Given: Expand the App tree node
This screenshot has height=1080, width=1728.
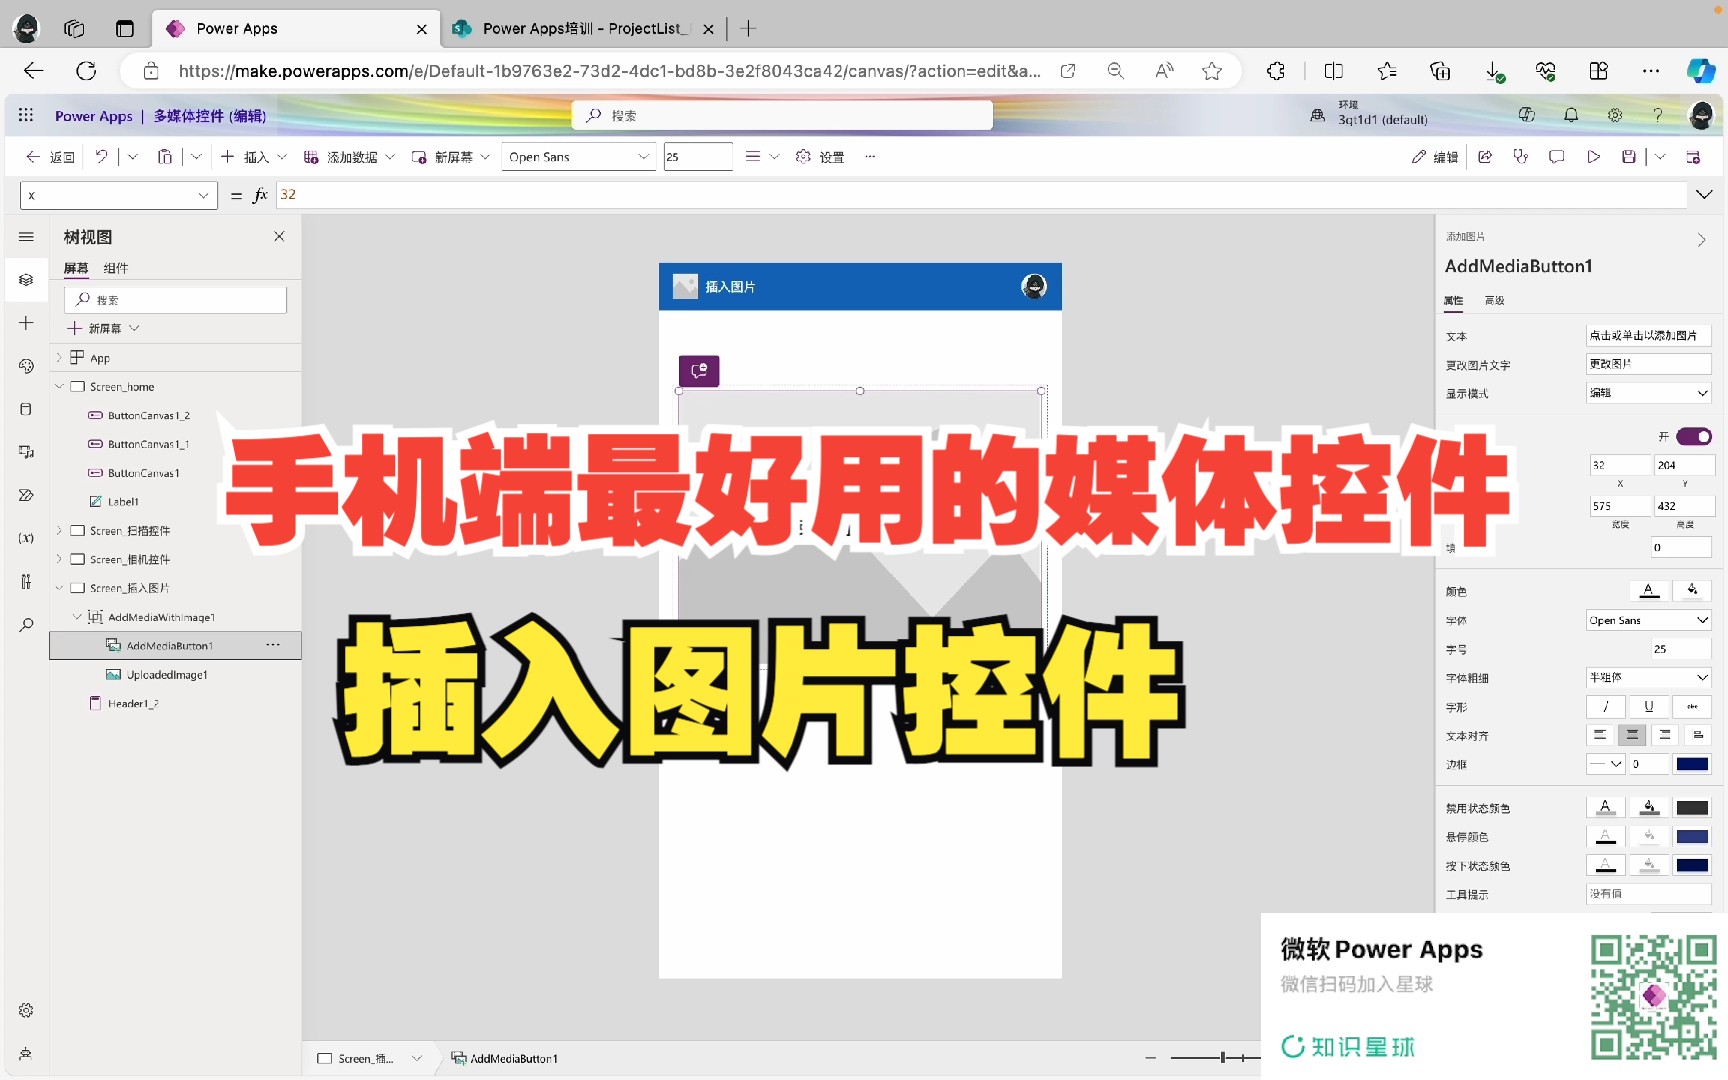Looking at the screenshot, I should (59, 357).
